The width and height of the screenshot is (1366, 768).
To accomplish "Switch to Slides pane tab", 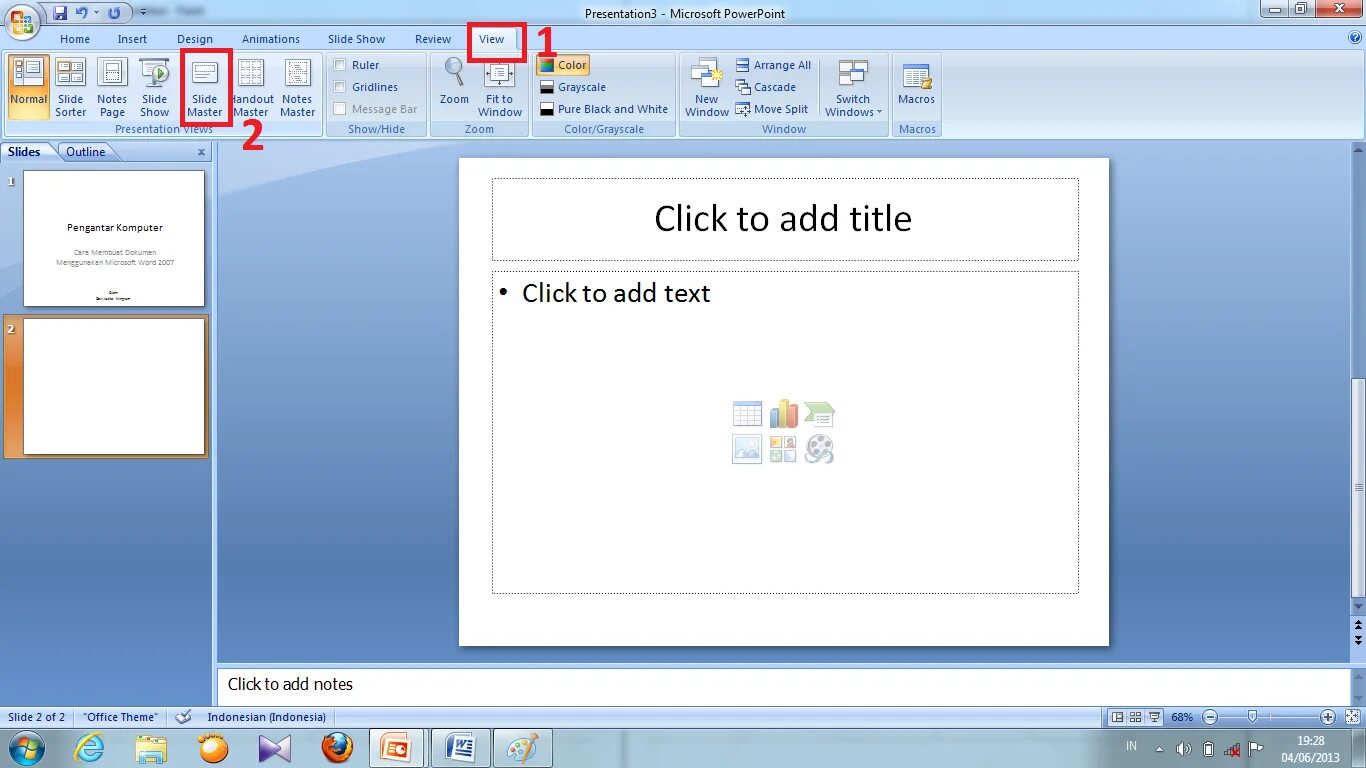I will click(x=24, y=152).
